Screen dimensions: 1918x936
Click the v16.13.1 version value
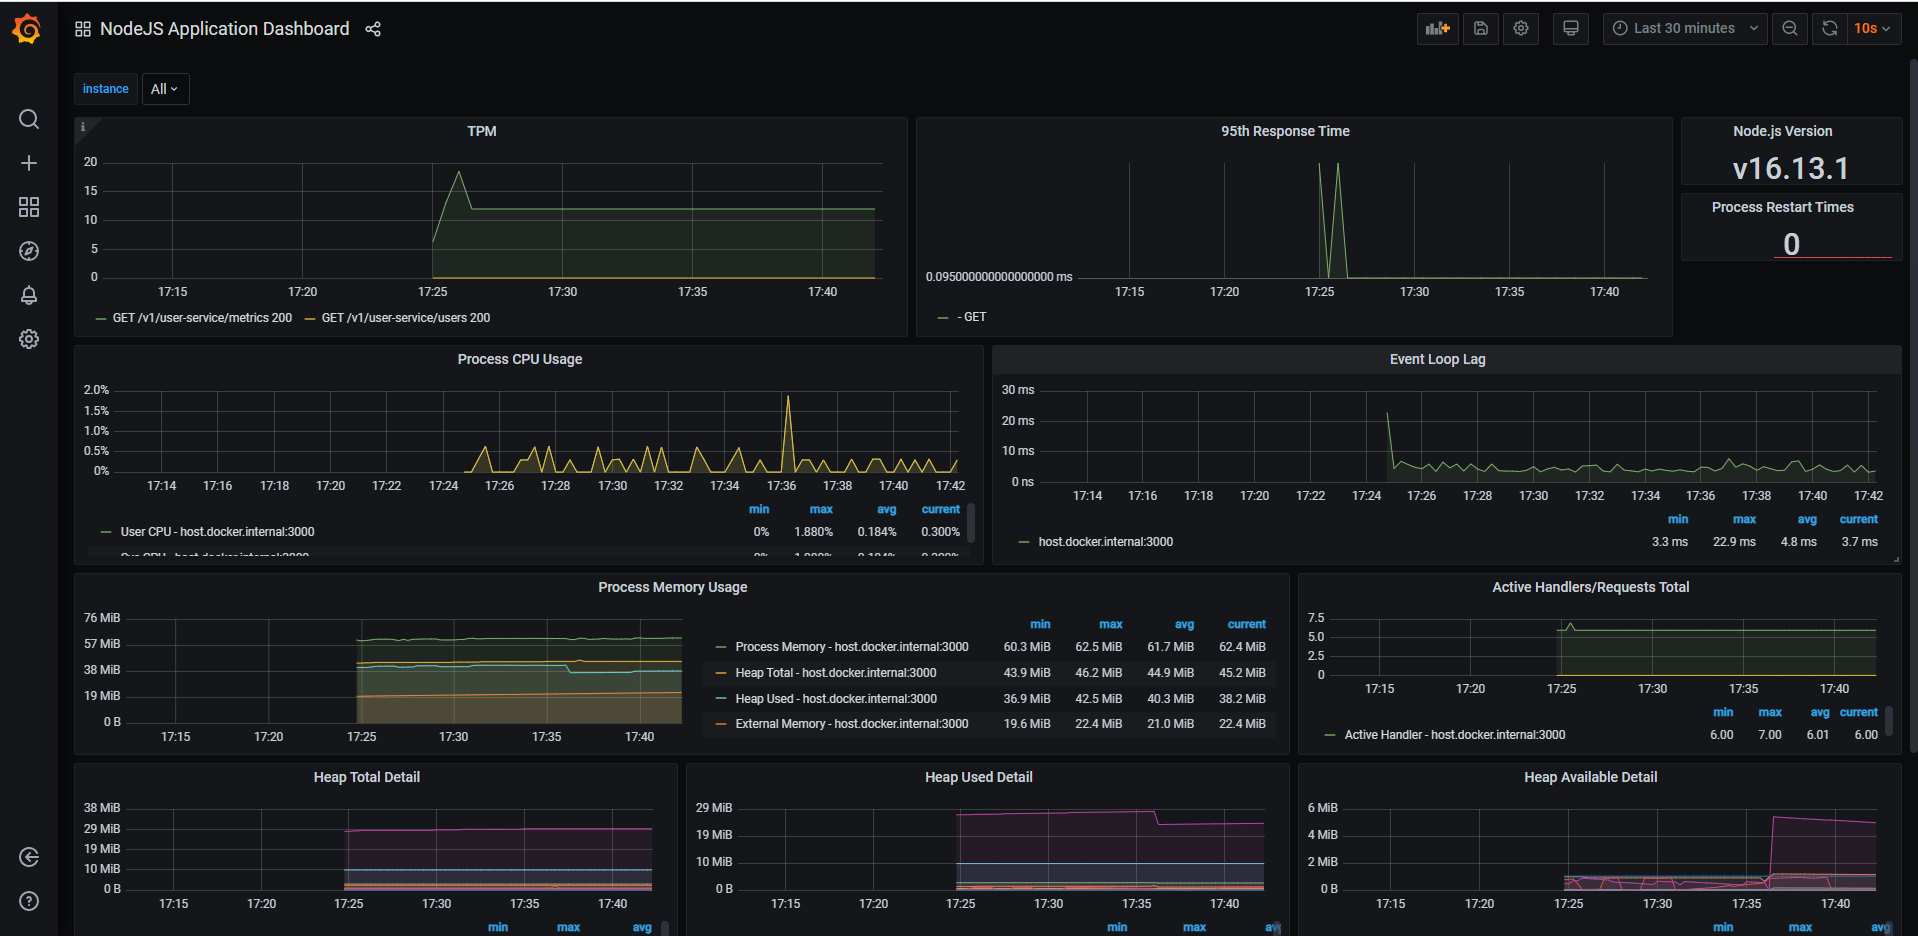coord(1791,168)
